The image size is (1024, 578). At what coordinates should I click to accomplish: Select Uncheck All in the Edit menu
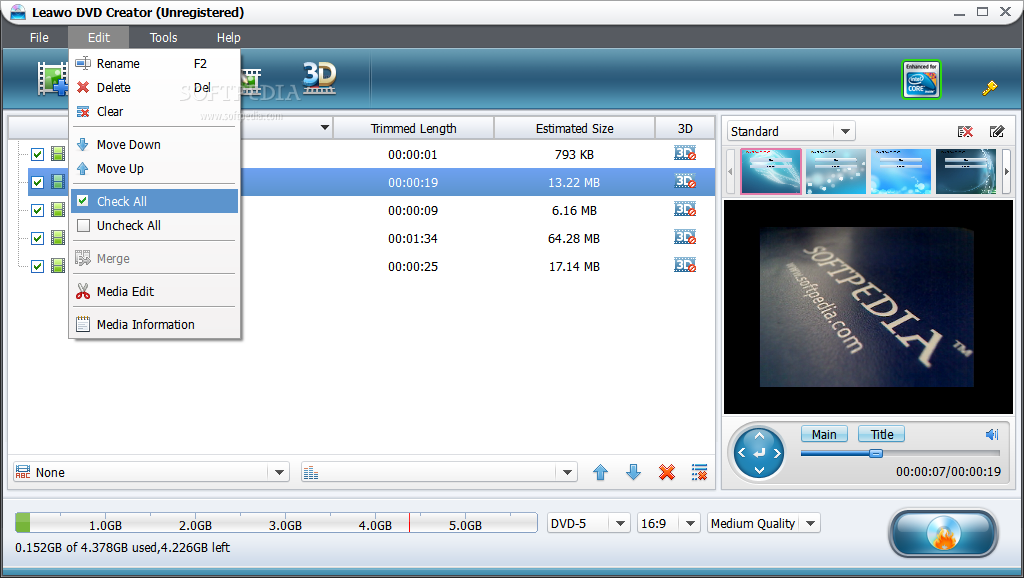pos(154,225)
